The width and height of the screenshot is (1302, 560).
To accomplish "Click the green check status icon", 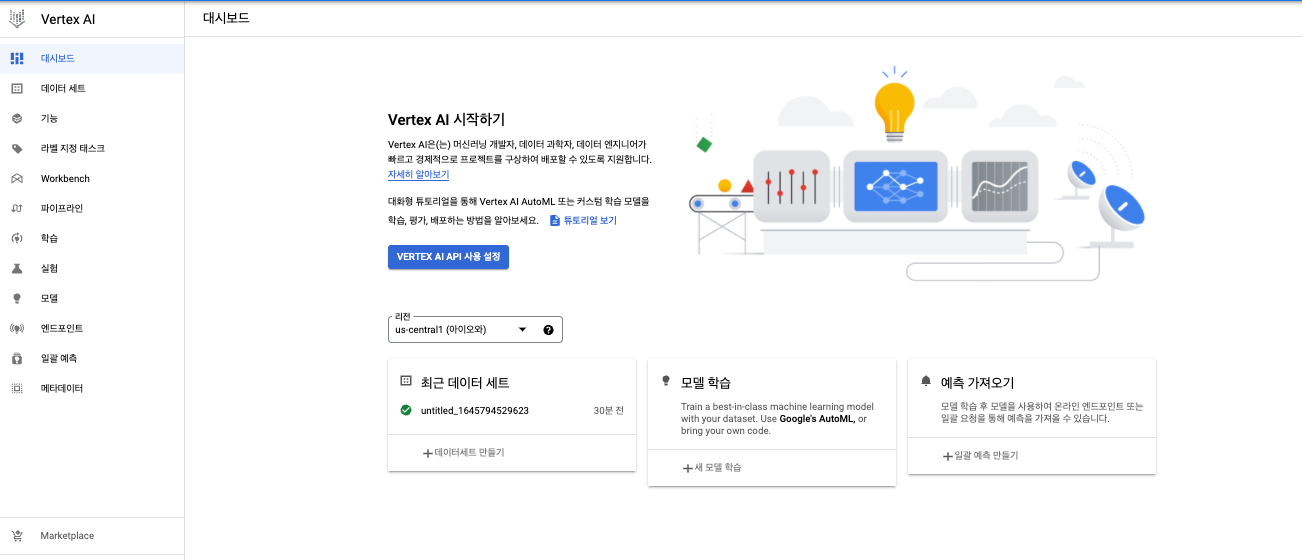I will coord(406,410).
